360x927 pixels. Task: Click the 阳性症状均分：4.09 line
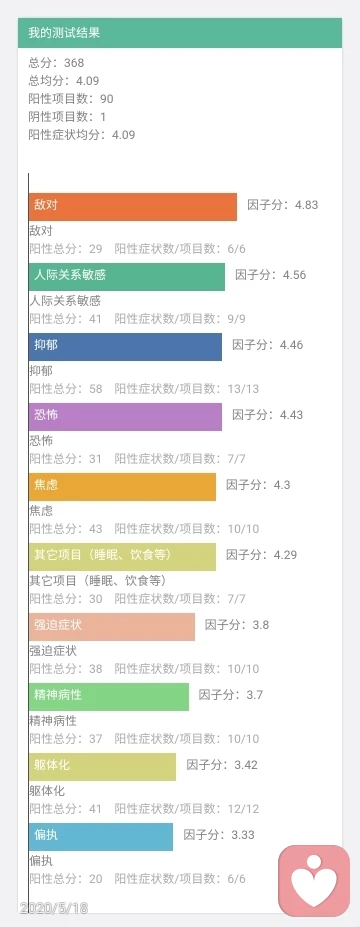[x=82, y=135]
